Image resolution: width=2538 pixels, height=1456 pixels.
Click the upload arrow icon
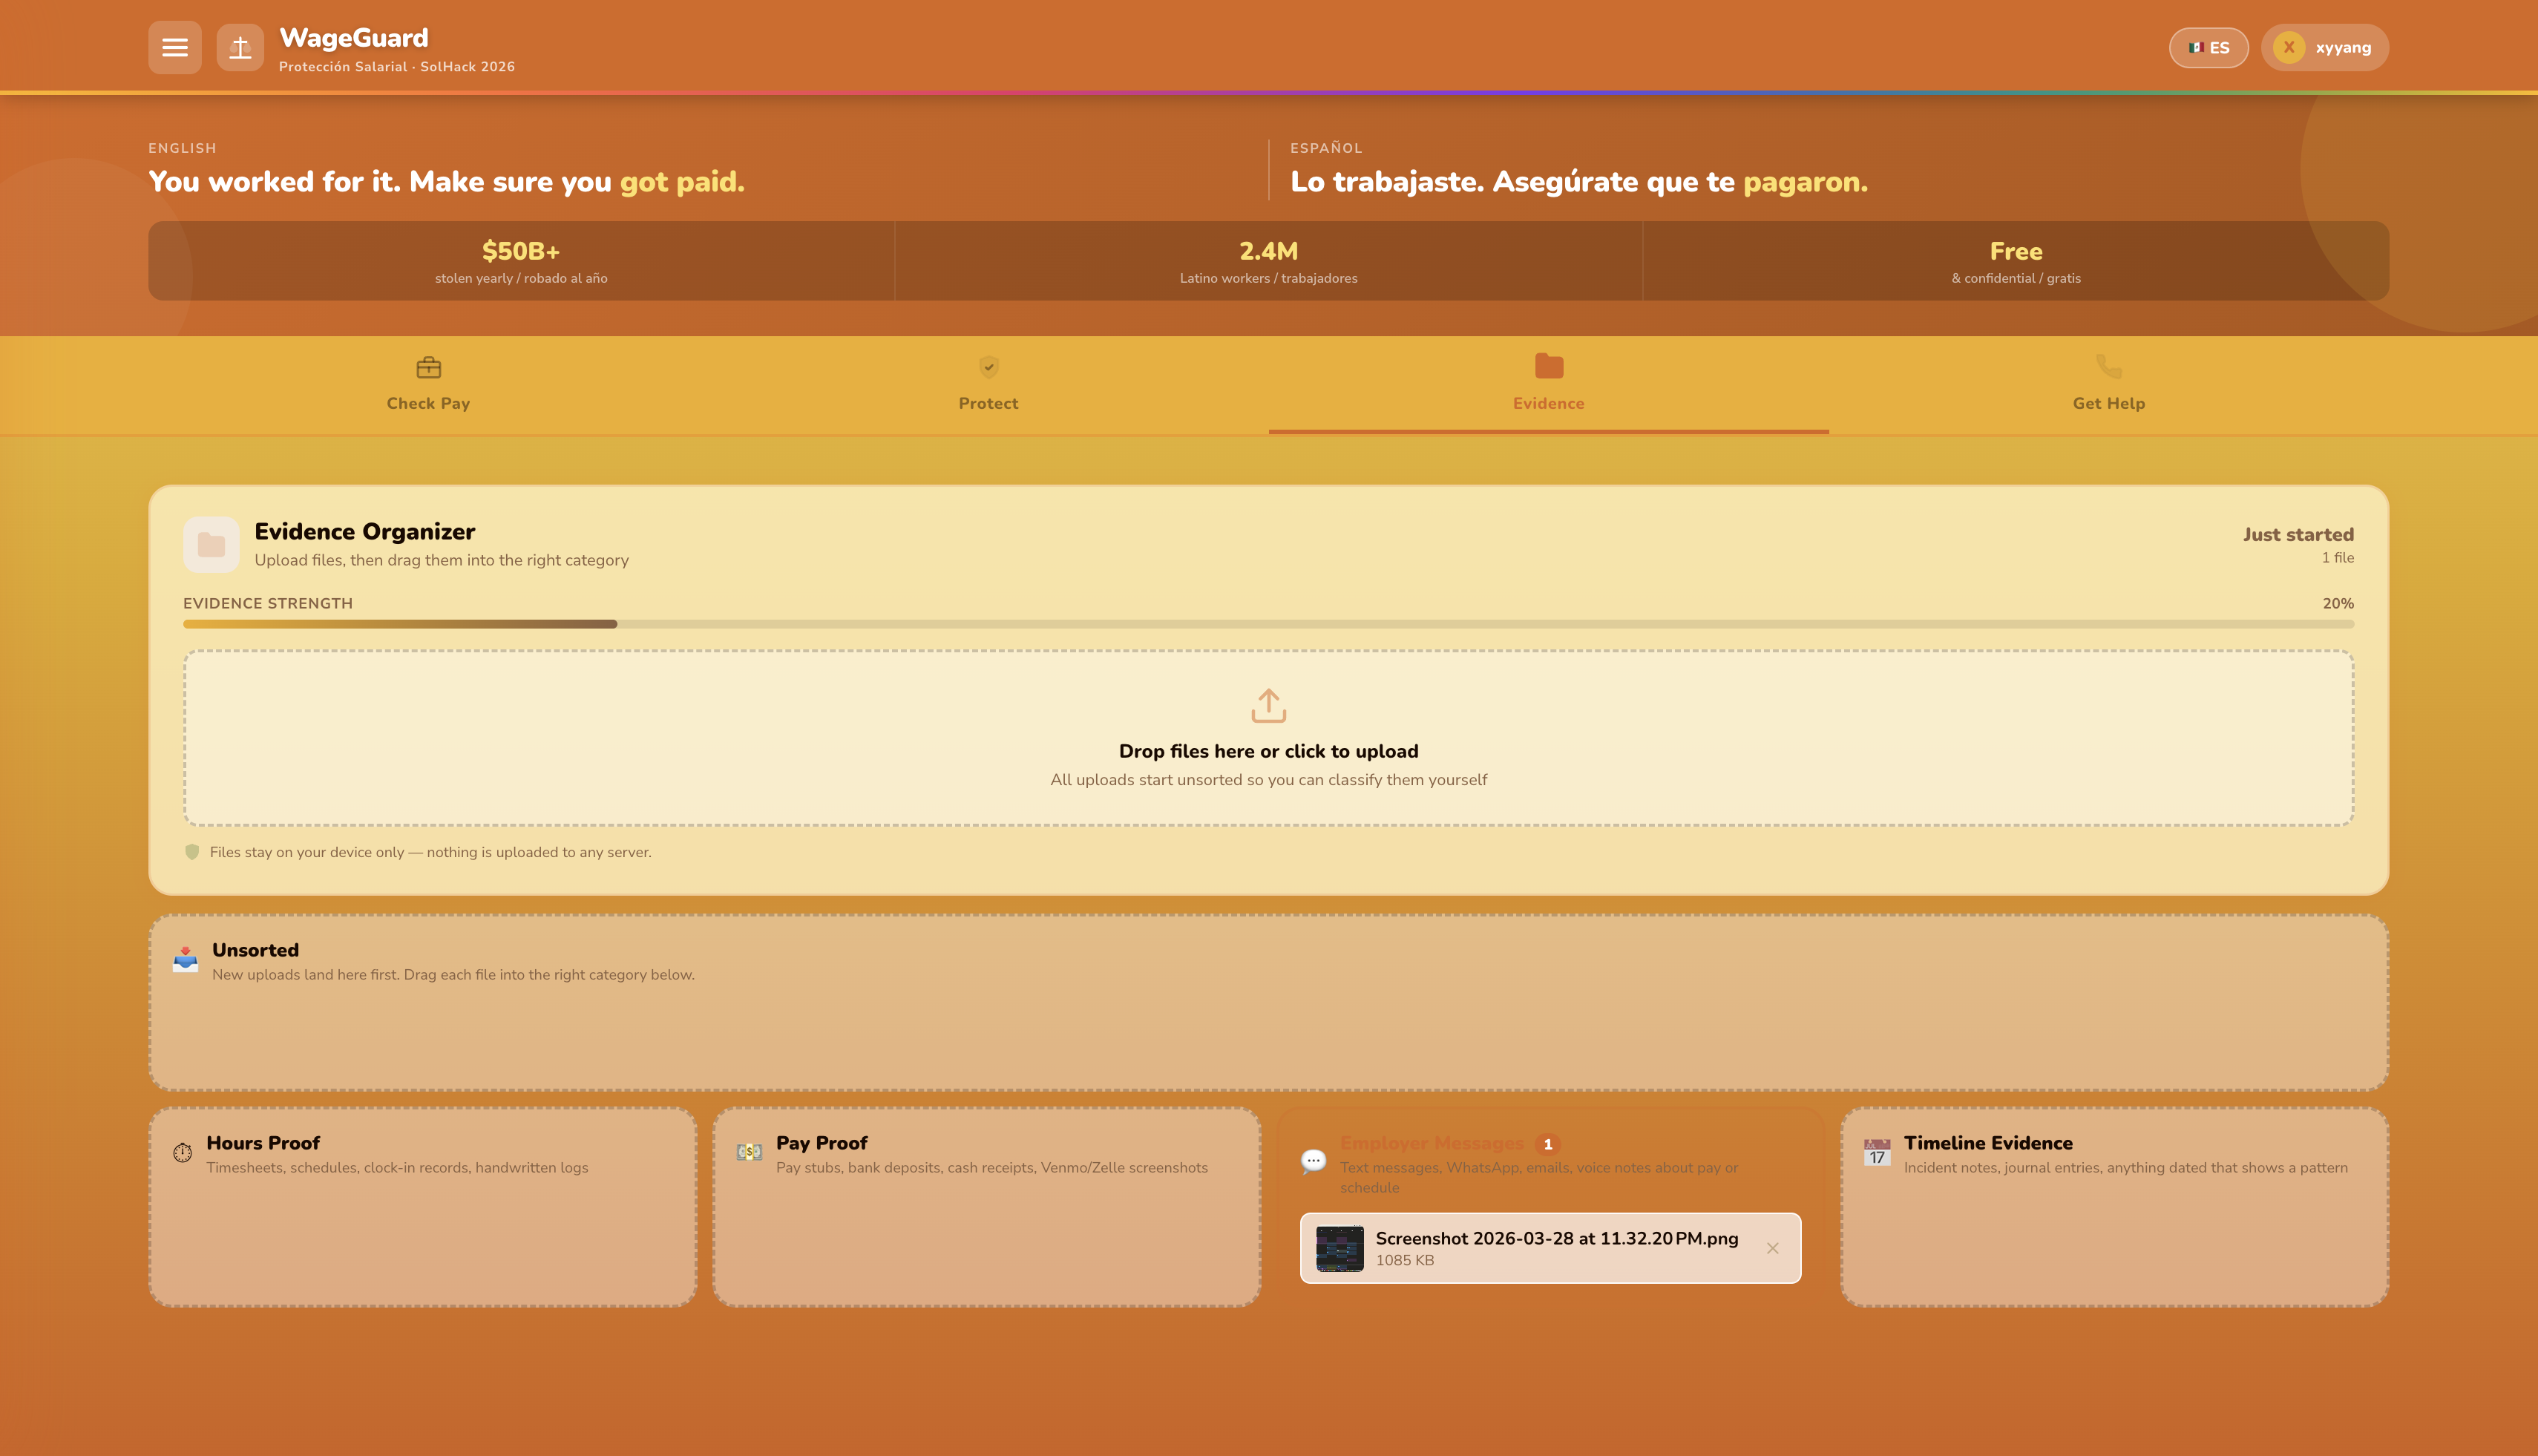[1268, 705]
